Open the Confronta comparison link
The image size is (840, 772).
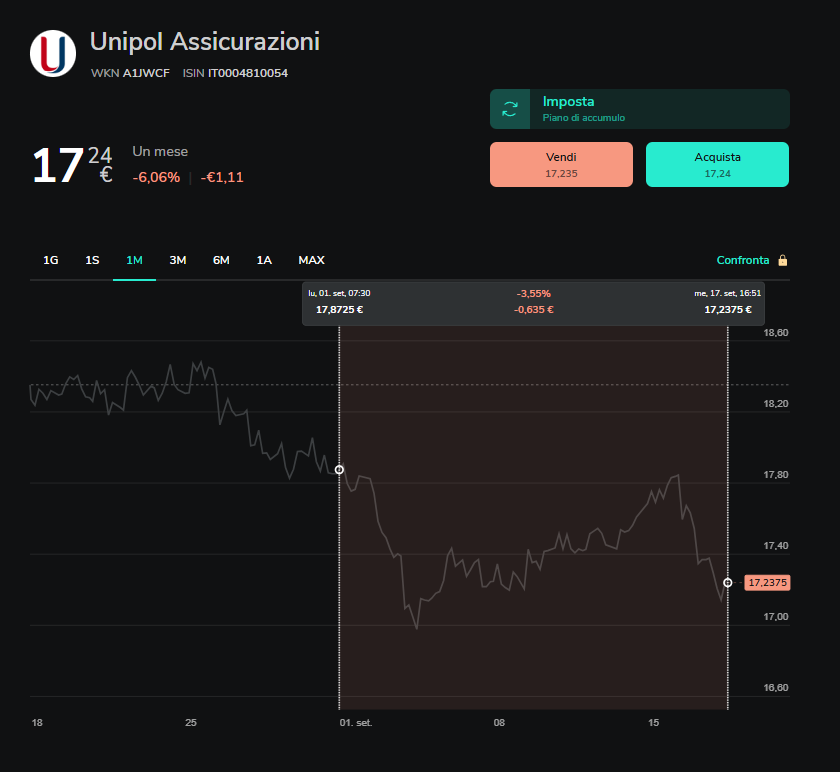pos(742,260)
